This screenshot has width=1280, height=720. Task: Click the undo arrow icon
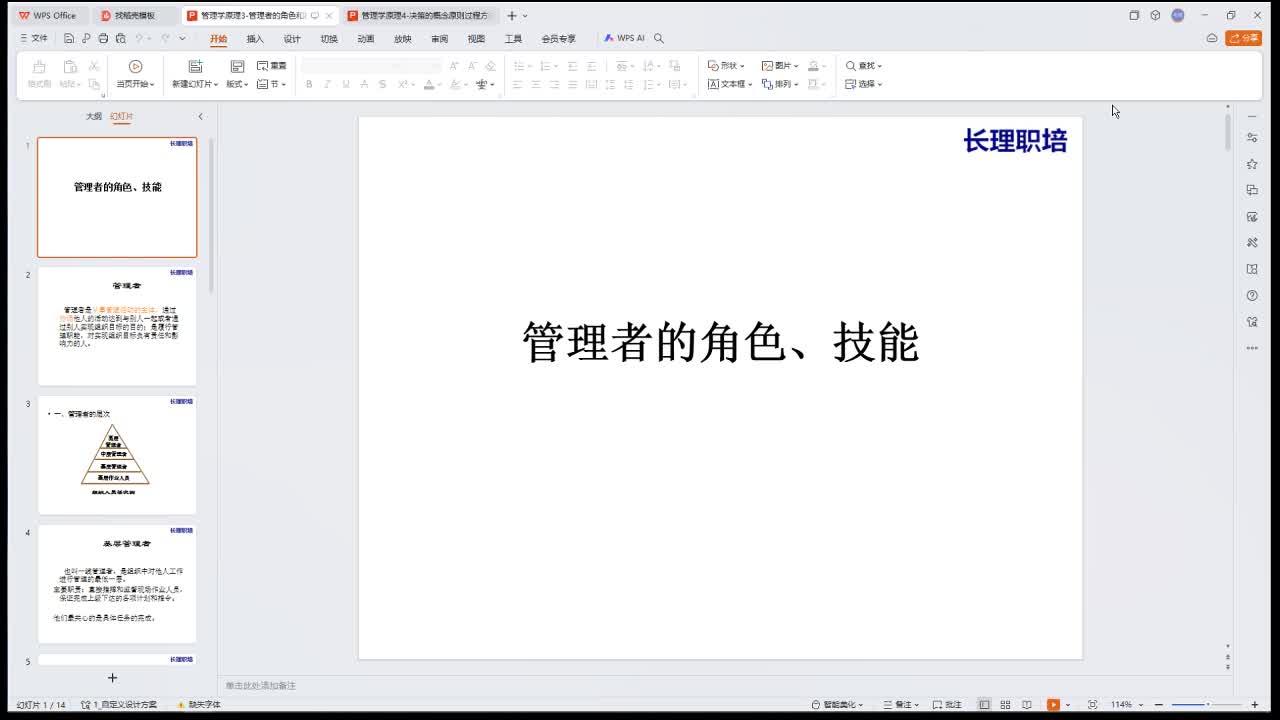click(139, 39)
